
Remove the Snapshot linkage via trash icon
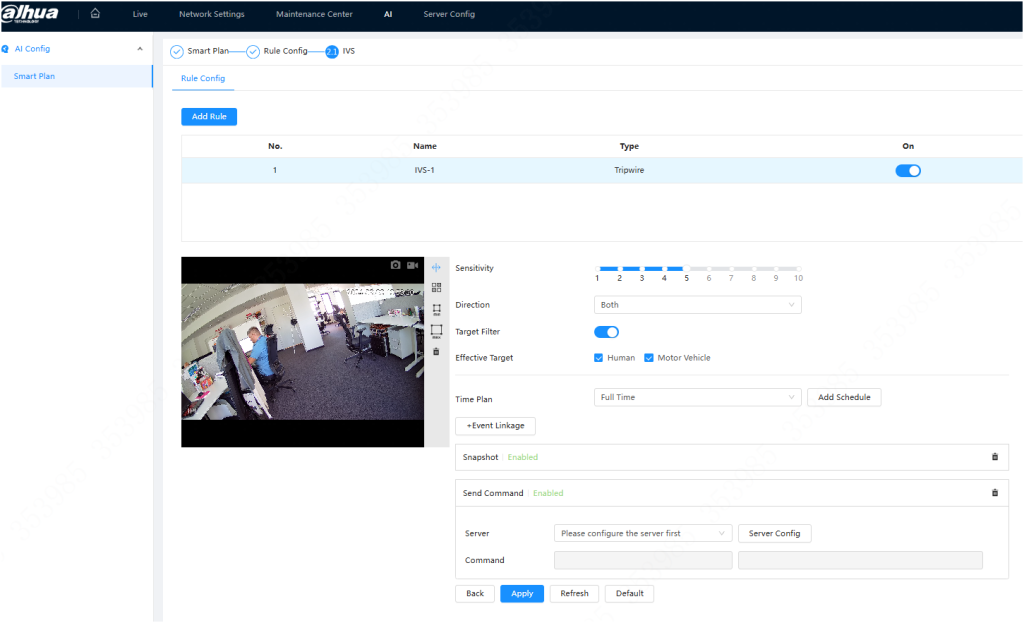[994, 457]
